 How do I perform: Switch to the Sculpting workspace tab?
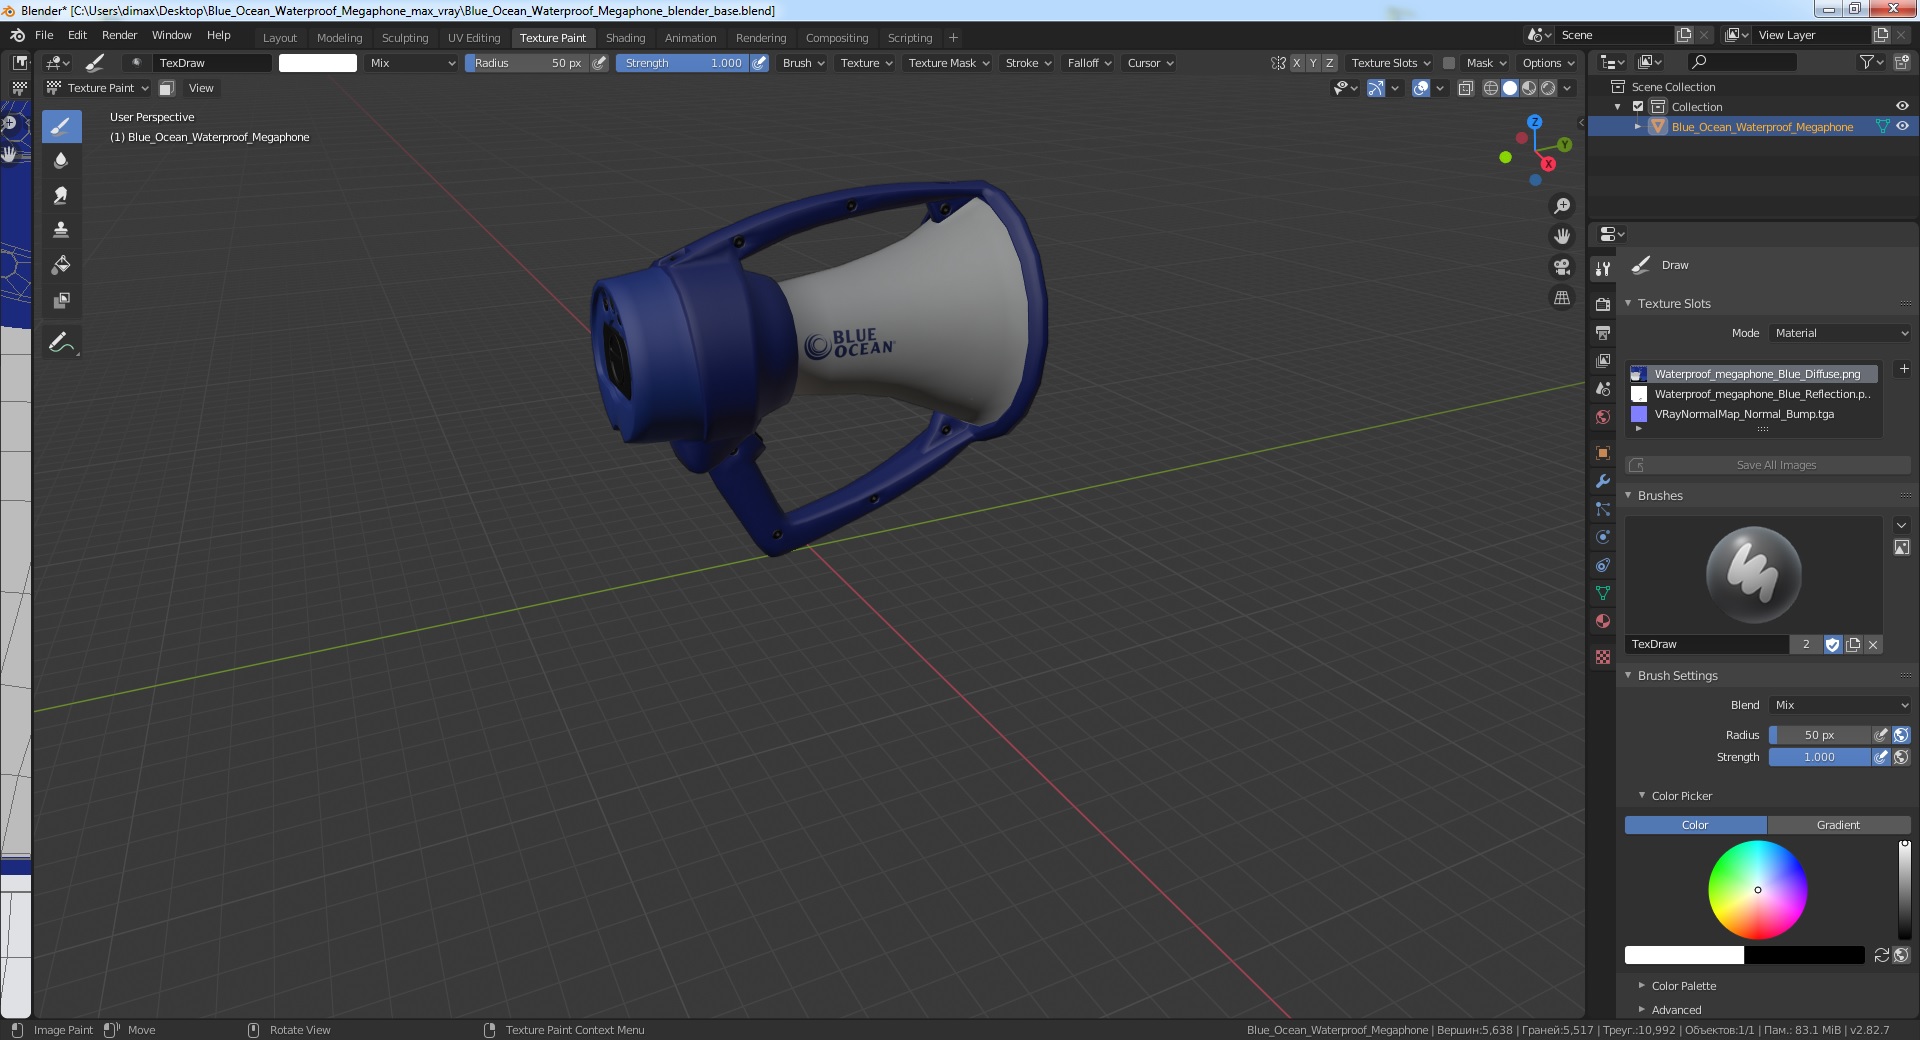(x=405, y=38)
